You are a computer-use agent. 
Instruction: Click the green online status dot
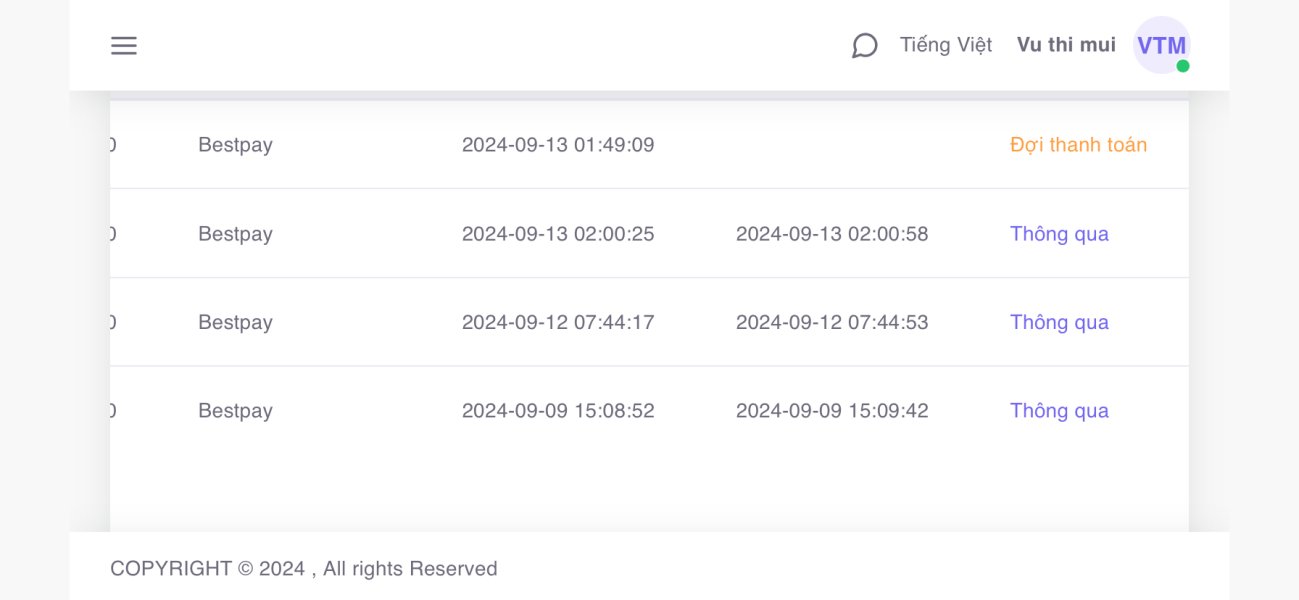point(1183,66)
